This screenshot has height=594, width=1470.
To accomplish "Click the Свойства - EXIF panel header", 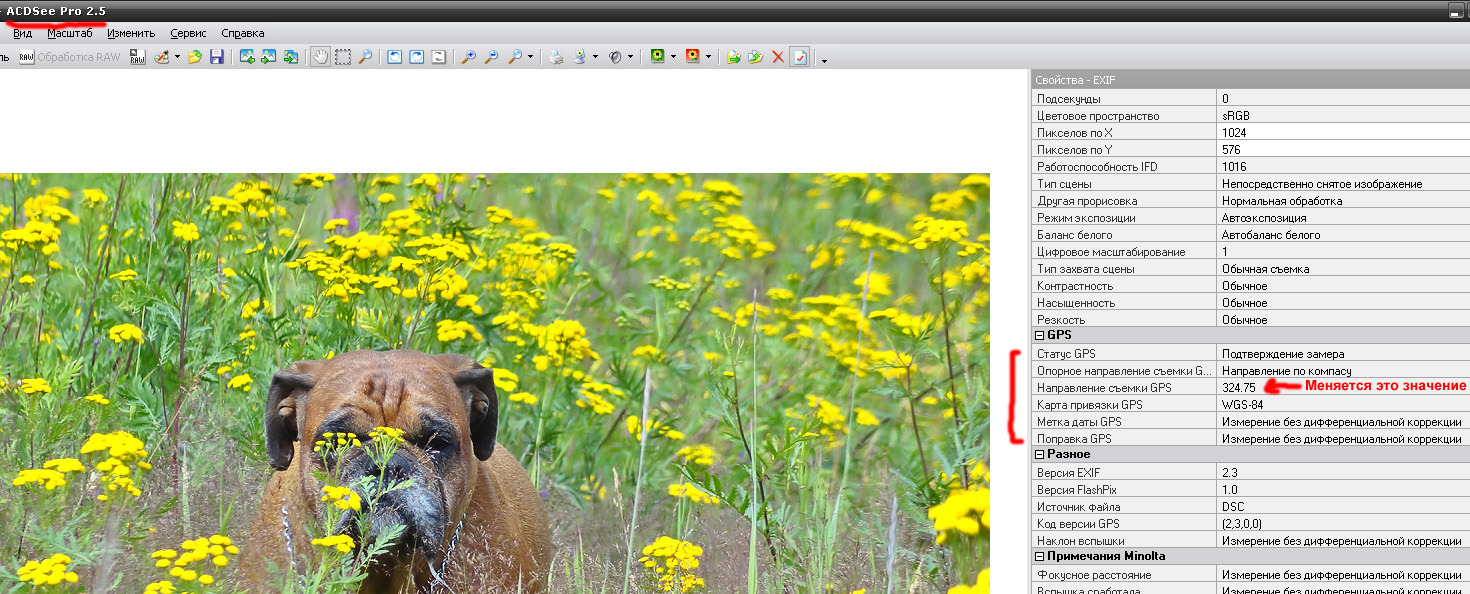I will point(1250,79).
